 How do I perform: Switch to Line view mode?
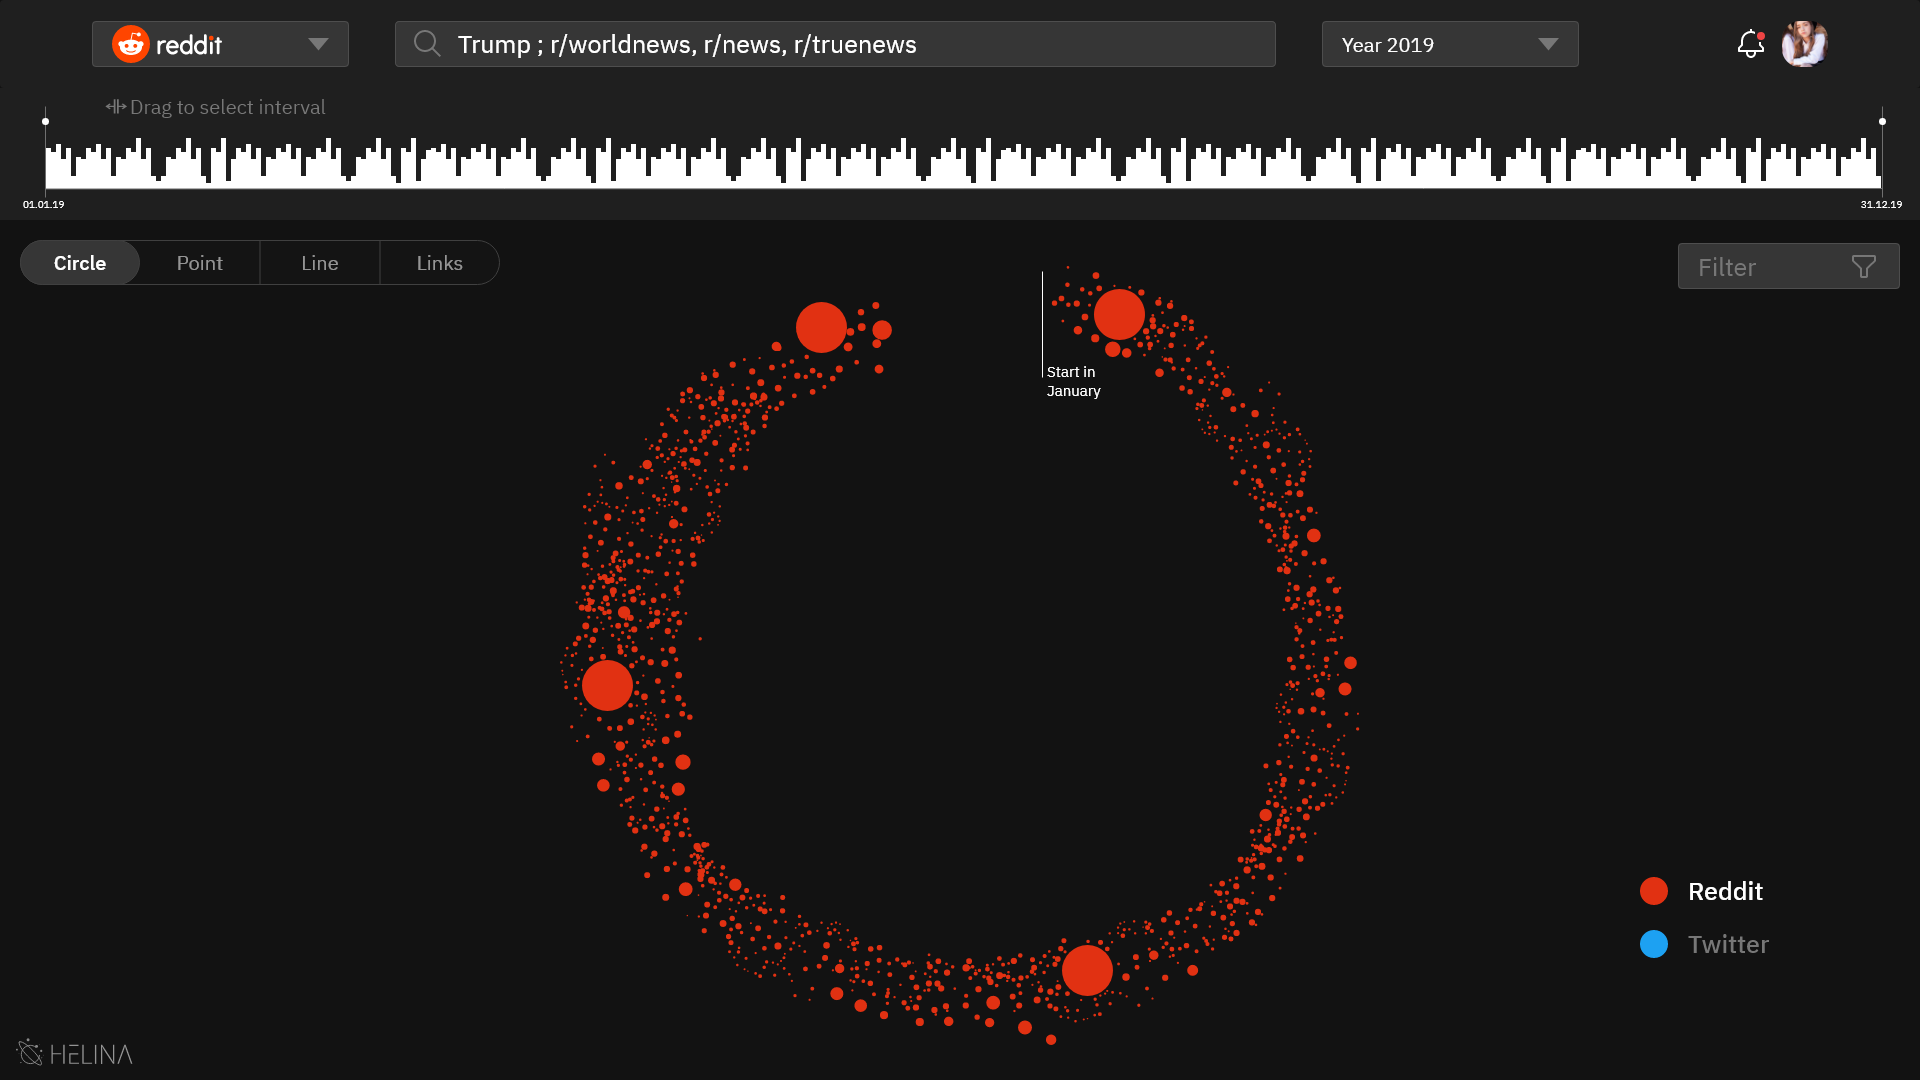(x=319, y=262)
